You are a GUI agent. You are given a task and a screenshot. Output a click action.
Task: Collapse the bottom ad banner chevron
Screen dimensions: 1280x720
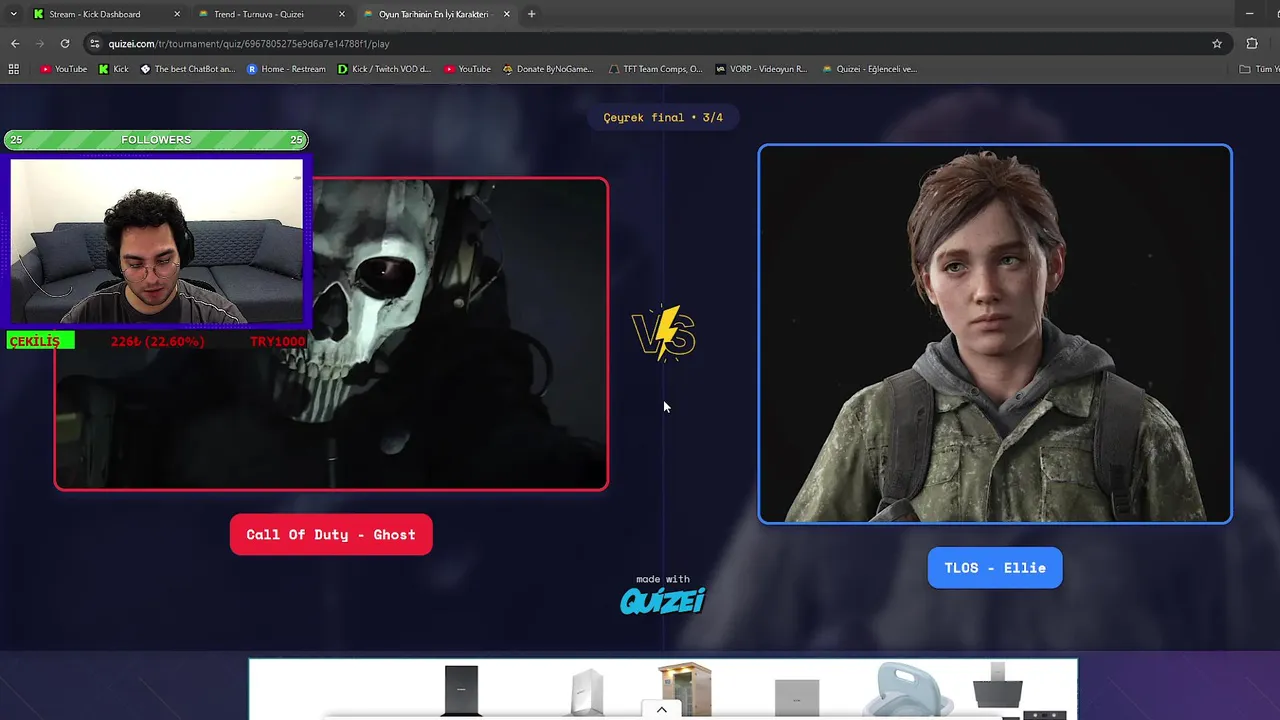pos(661,710)
